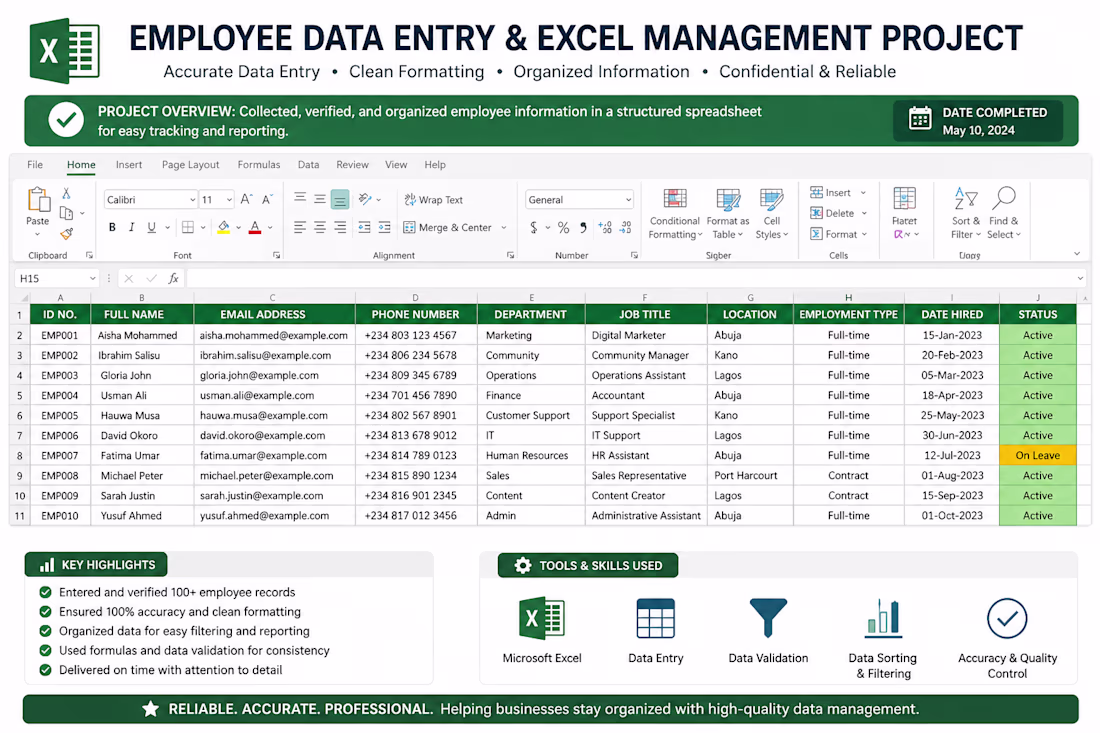Apply Comma Style format

pyautogui.click(x=583, y=227)
